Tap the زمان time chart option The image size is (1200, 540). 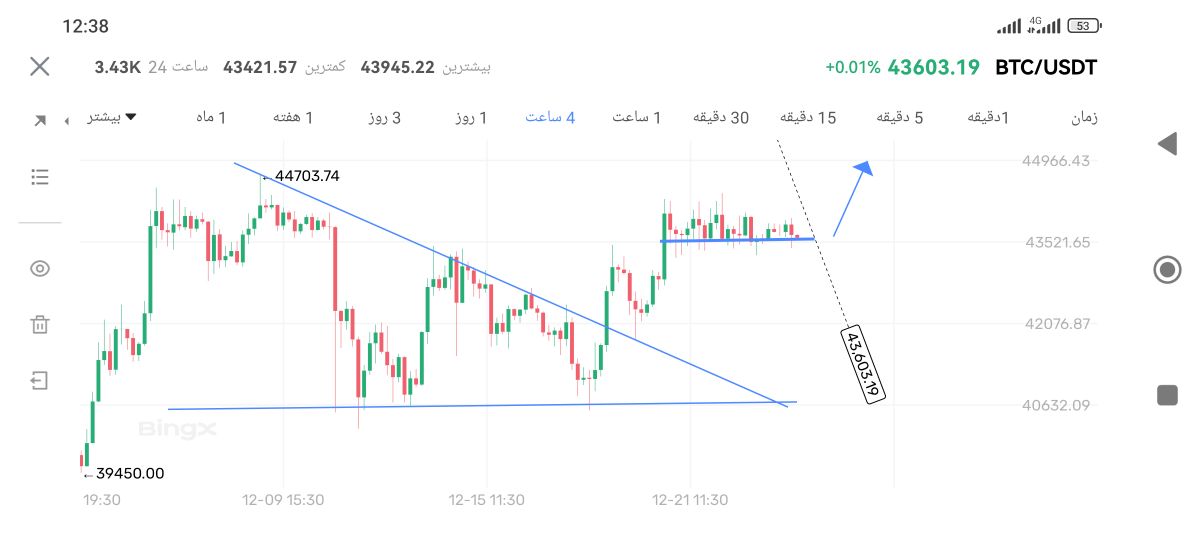click(x=1084, y=118)
